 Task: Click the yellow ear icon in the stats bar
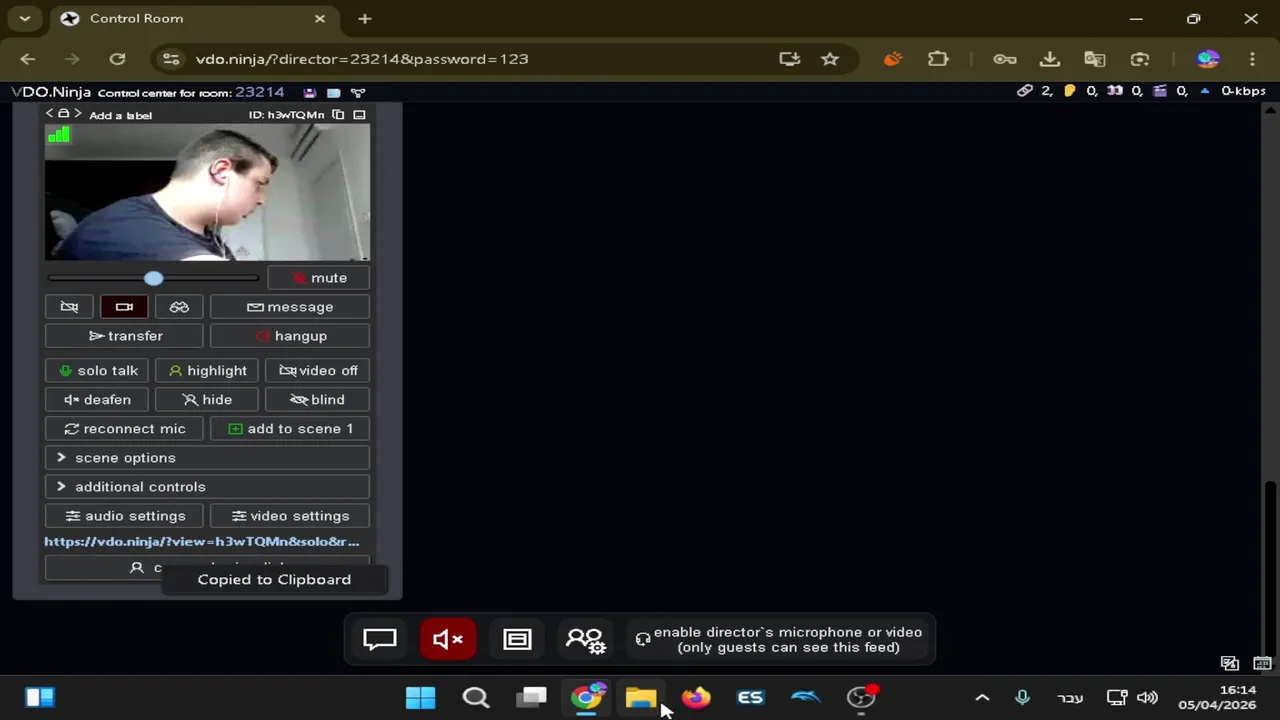click(1069, 91)
